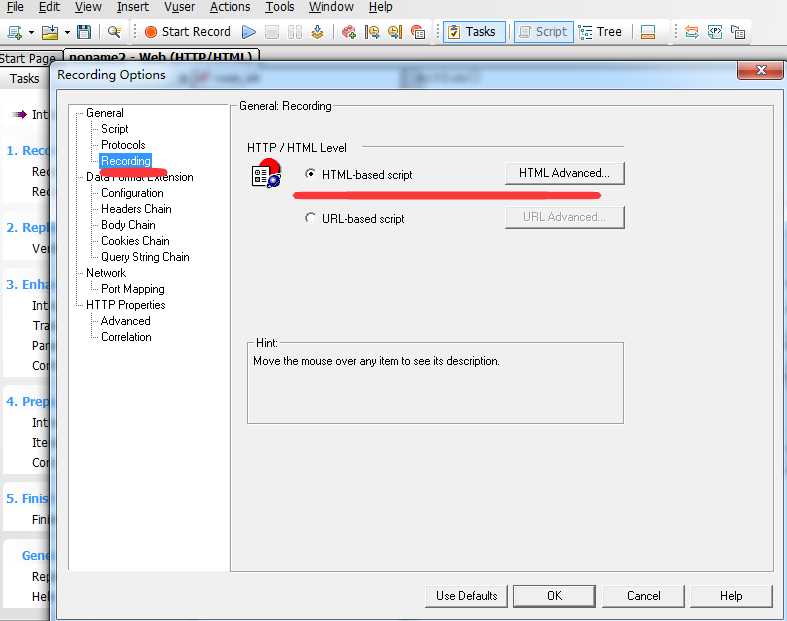Image resolution: width=787 pixels, height=621 pixels.
Task: Select Port Mapping in the tree
Action: (x=133, y=289)
